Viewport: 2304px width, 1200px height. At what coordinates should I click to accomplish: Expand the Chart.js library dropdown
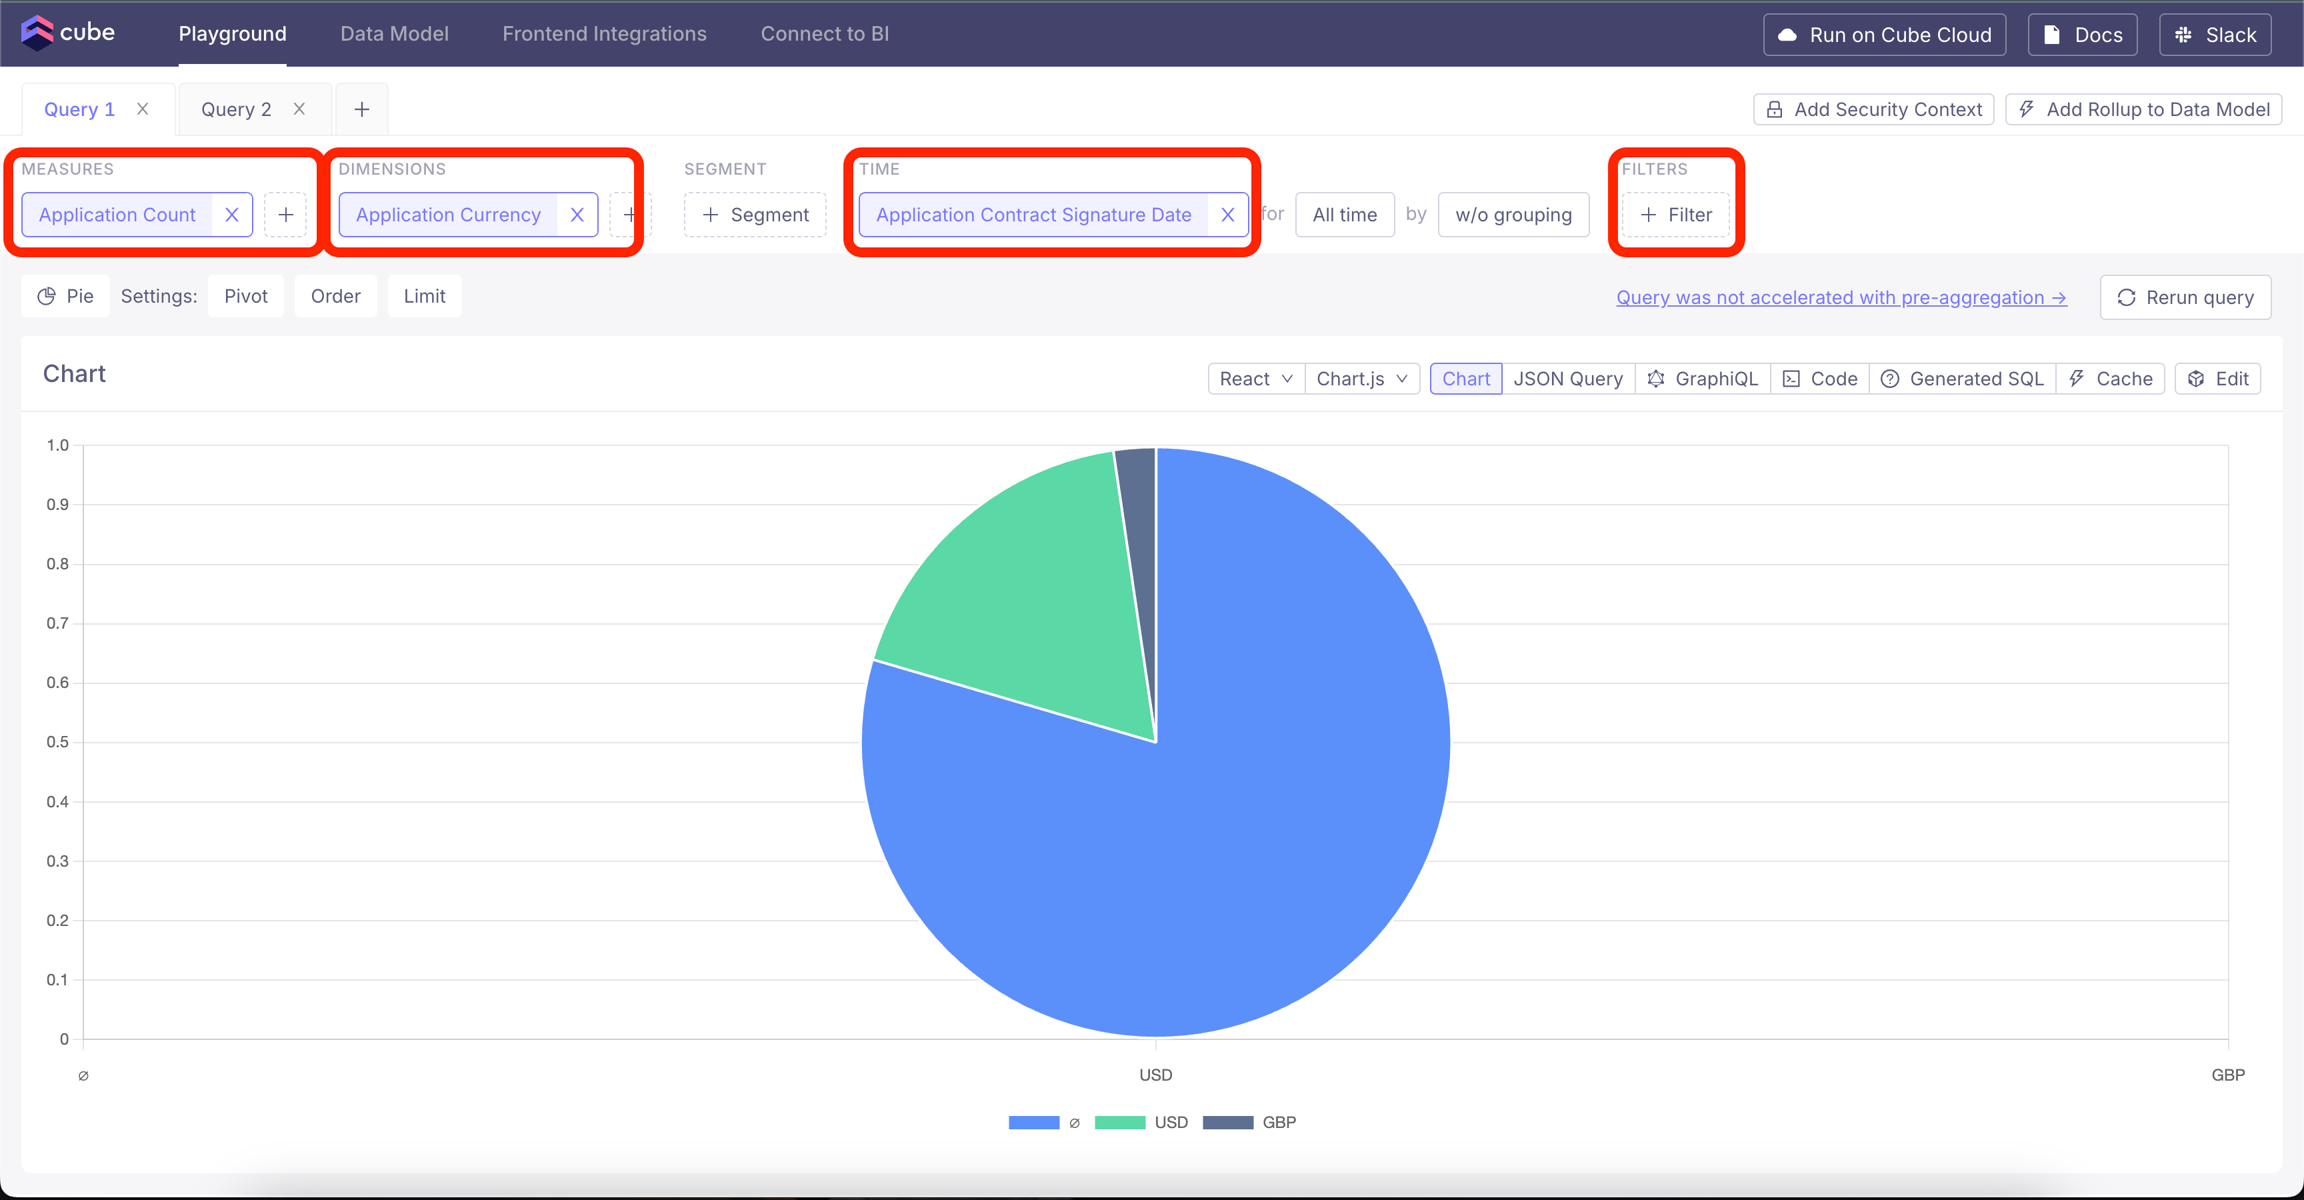click(x=1362, y=379)
